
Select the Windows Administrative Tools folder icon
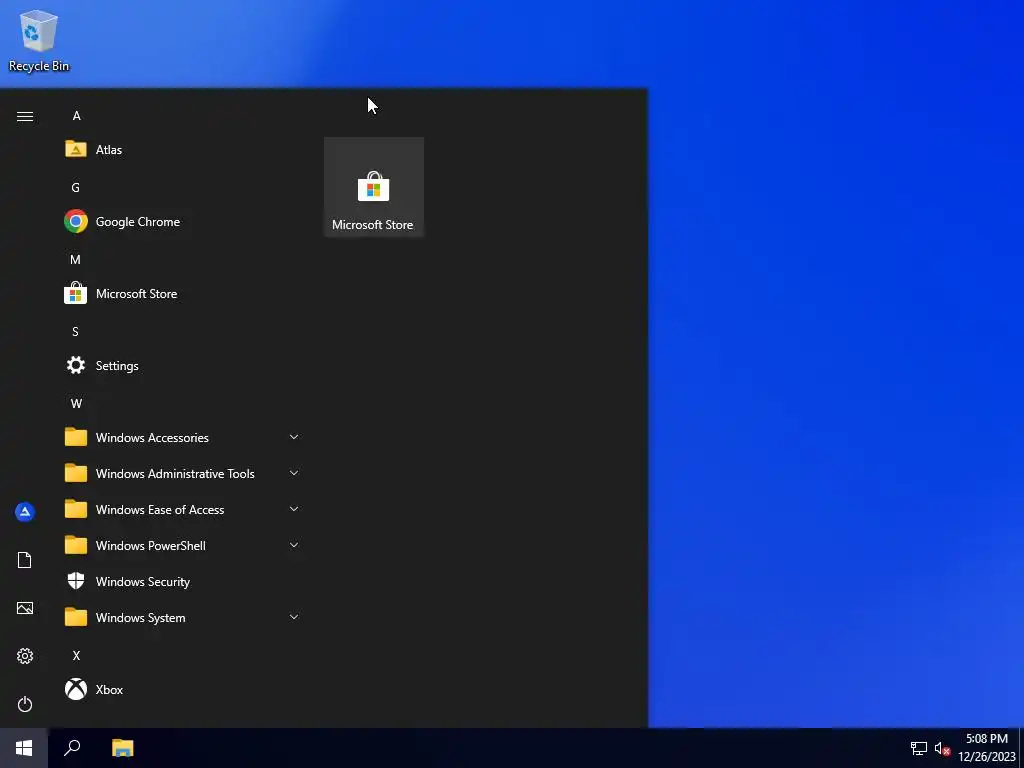(76, 473)
